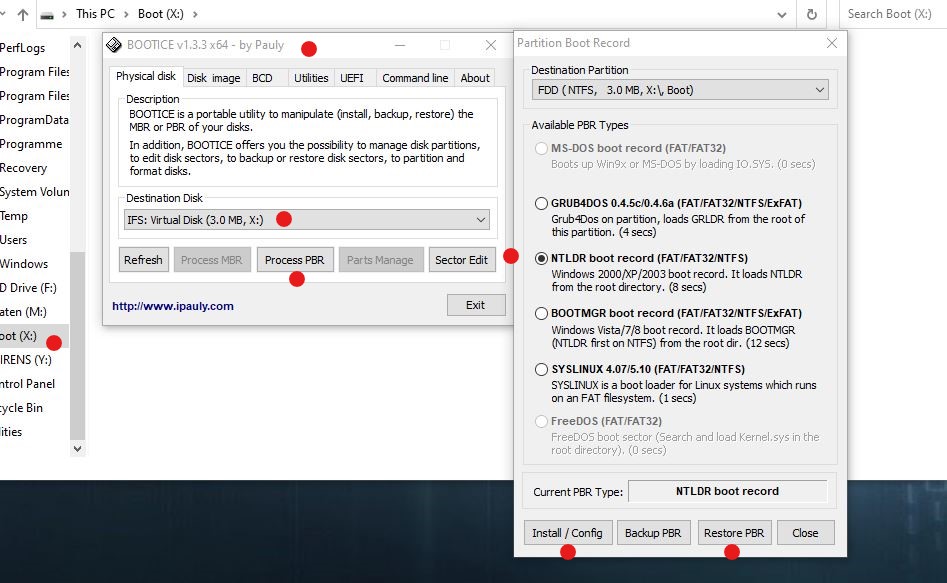Expand the address bar history dropdown
The image size is (947, 583).
click(x=782, y=14)
